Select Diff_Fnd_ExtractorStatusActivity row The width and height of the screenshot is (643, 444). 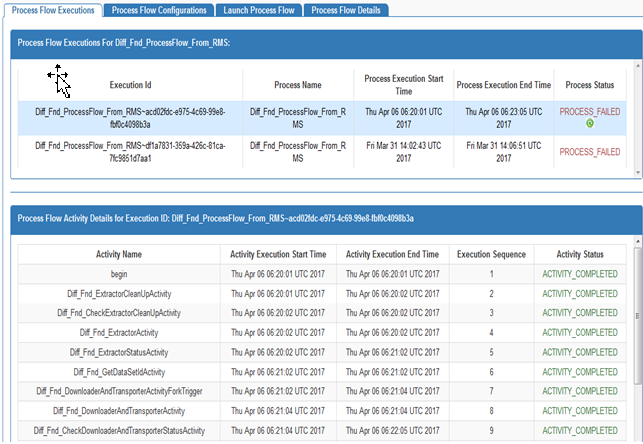[x=322, y=352]
